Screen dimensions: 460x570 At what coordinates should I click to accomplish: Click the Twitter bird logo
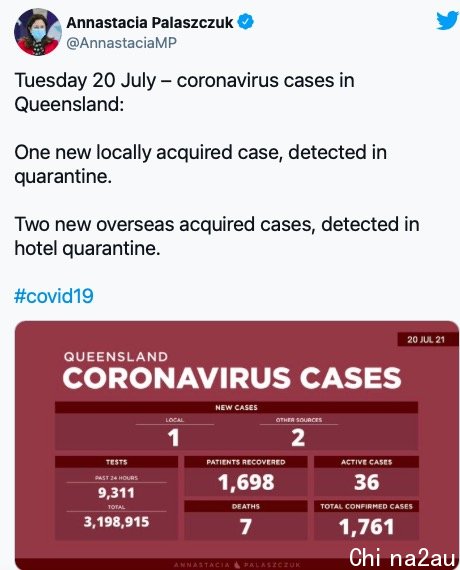click(448, 21)
